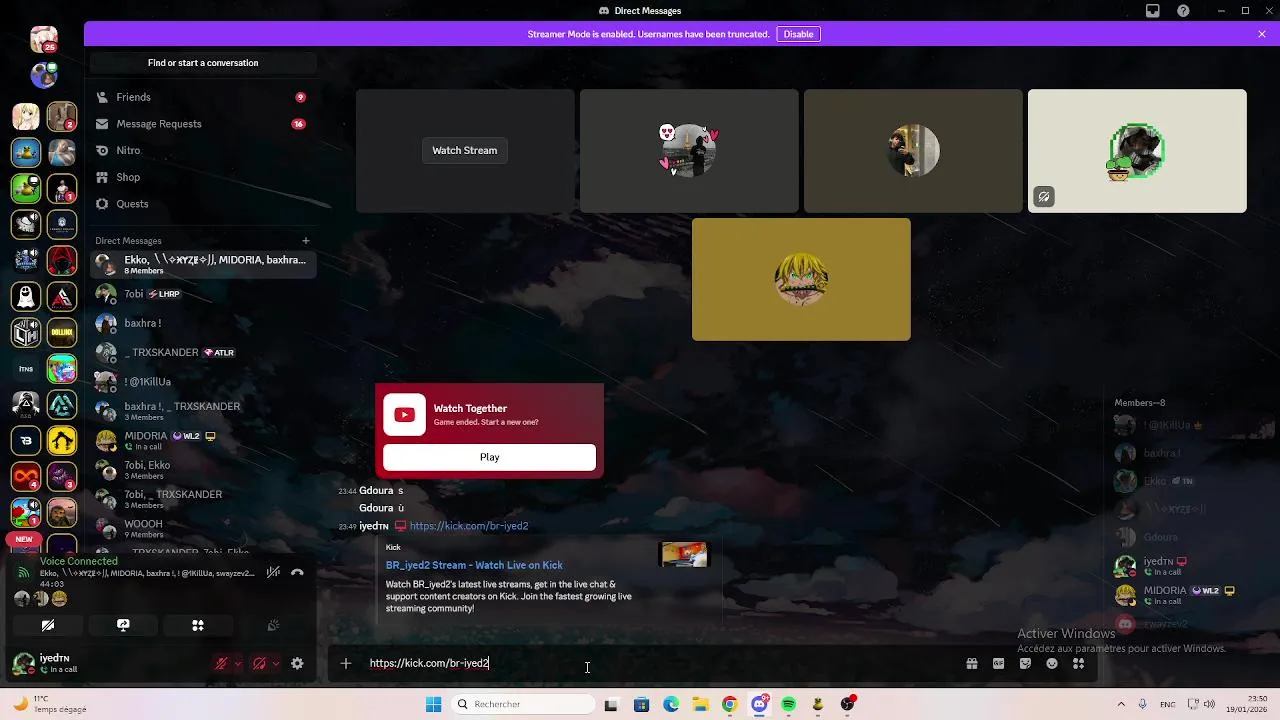Viewport: 1280px width, 720px height.
Task: Open User Settings gear
Action: pos(297,663)
